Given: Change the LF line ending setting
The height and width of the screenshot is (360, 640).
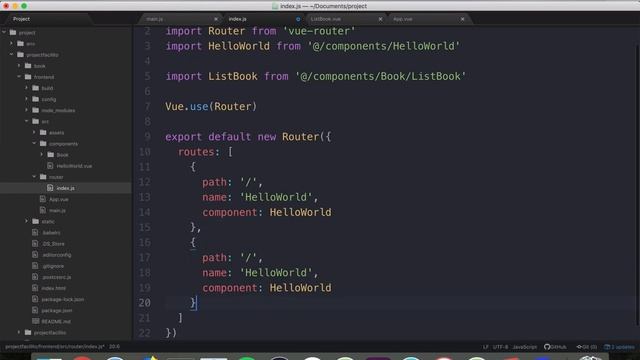Looking at the screenshot, I should click(485, 347).
